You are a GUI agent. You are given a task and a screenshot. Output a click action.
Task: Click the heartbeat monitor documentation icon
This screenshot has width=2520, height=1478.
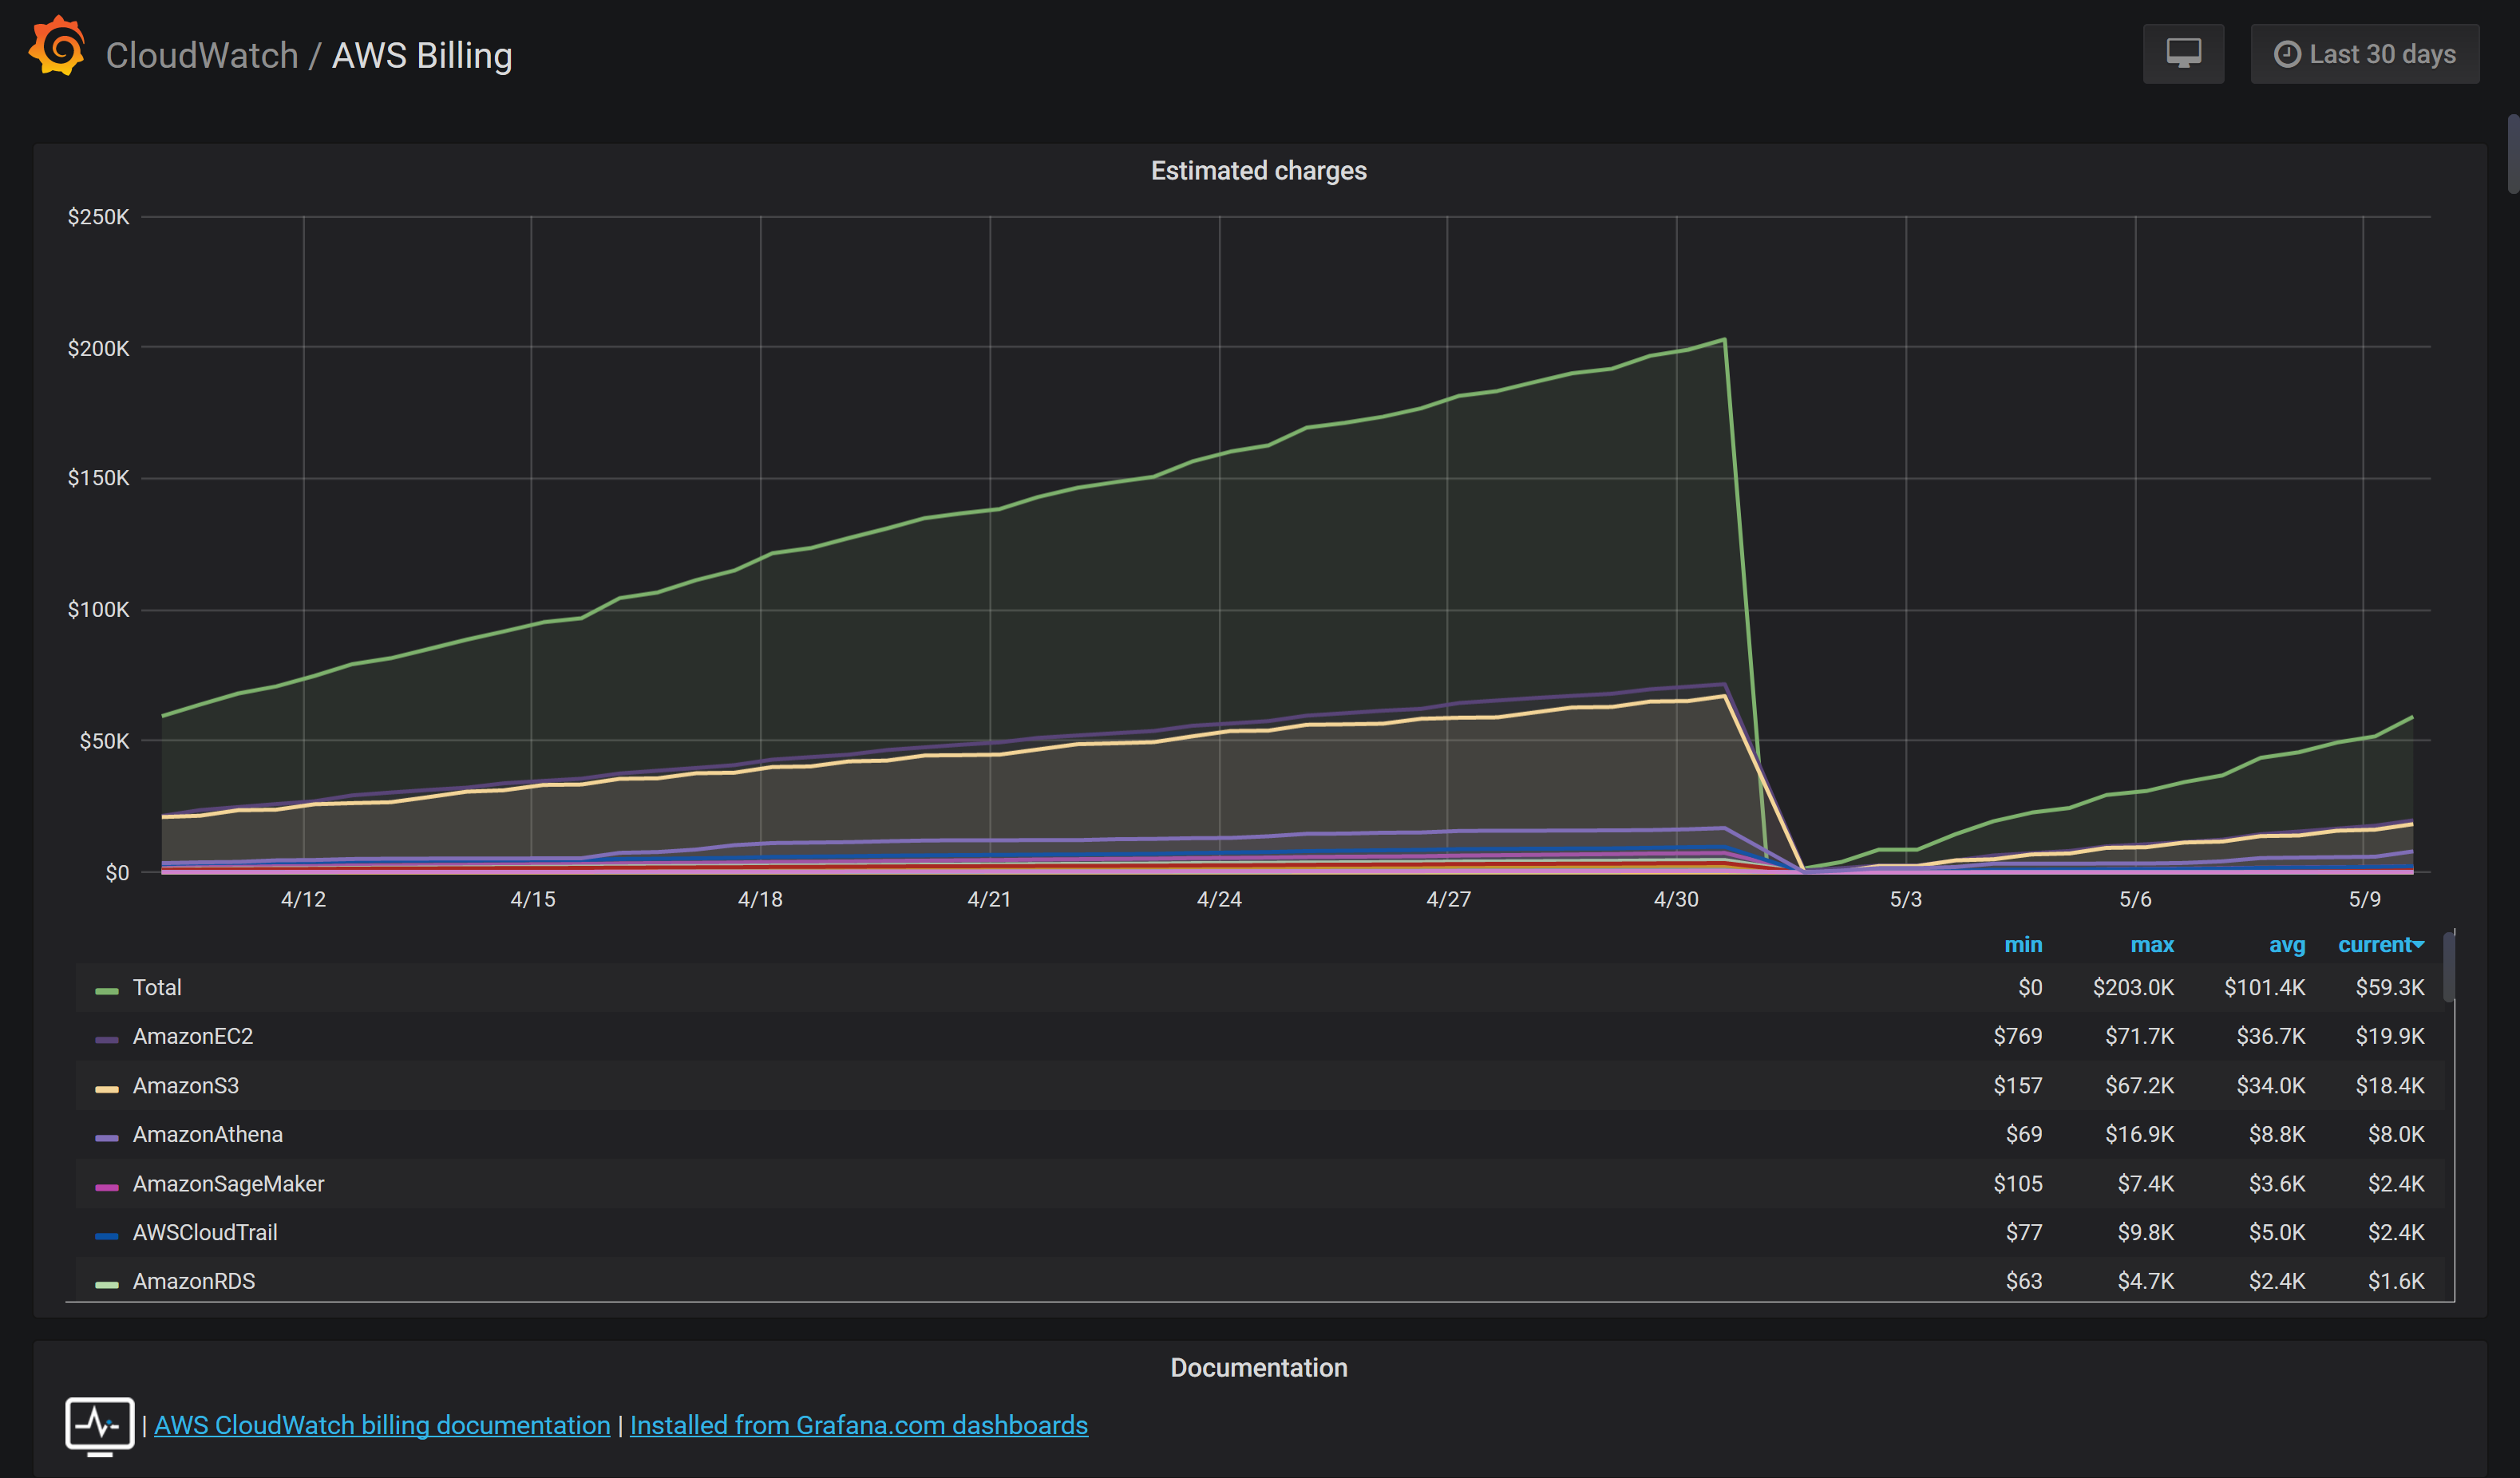click(x=99, y=1424)
